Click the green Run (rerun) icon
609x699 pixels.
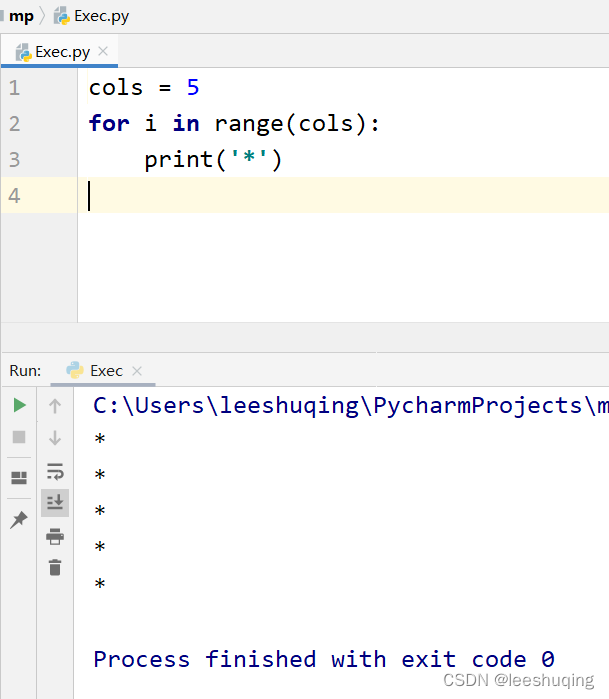[x=19, y=405]
